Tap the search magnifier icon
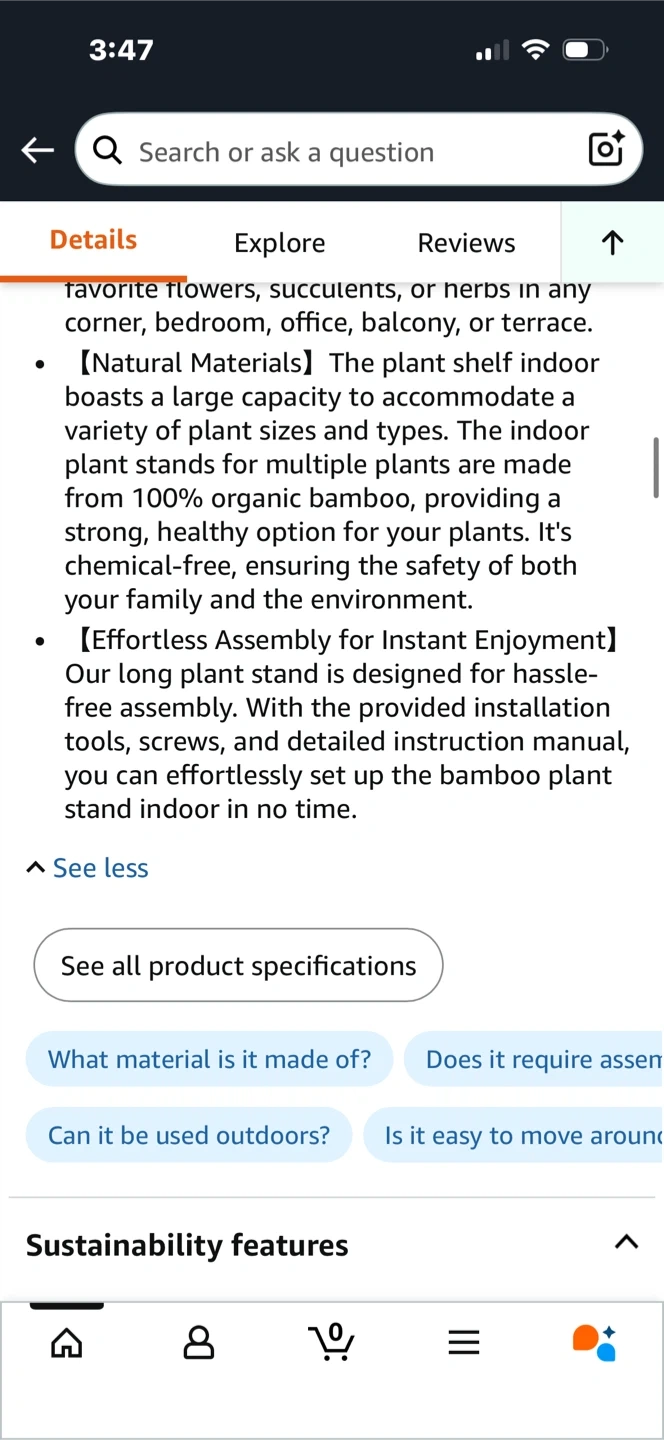 tap(107, 150)
